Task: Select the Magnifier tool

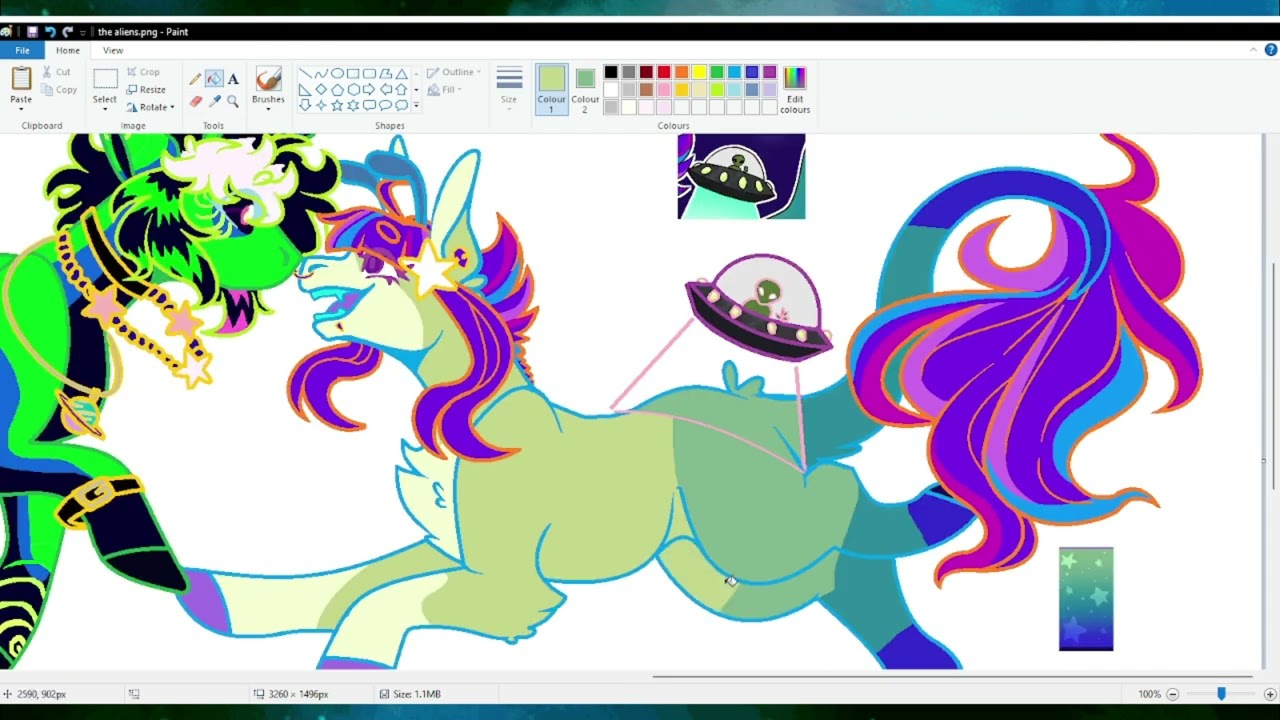Action: coord(233,101)
